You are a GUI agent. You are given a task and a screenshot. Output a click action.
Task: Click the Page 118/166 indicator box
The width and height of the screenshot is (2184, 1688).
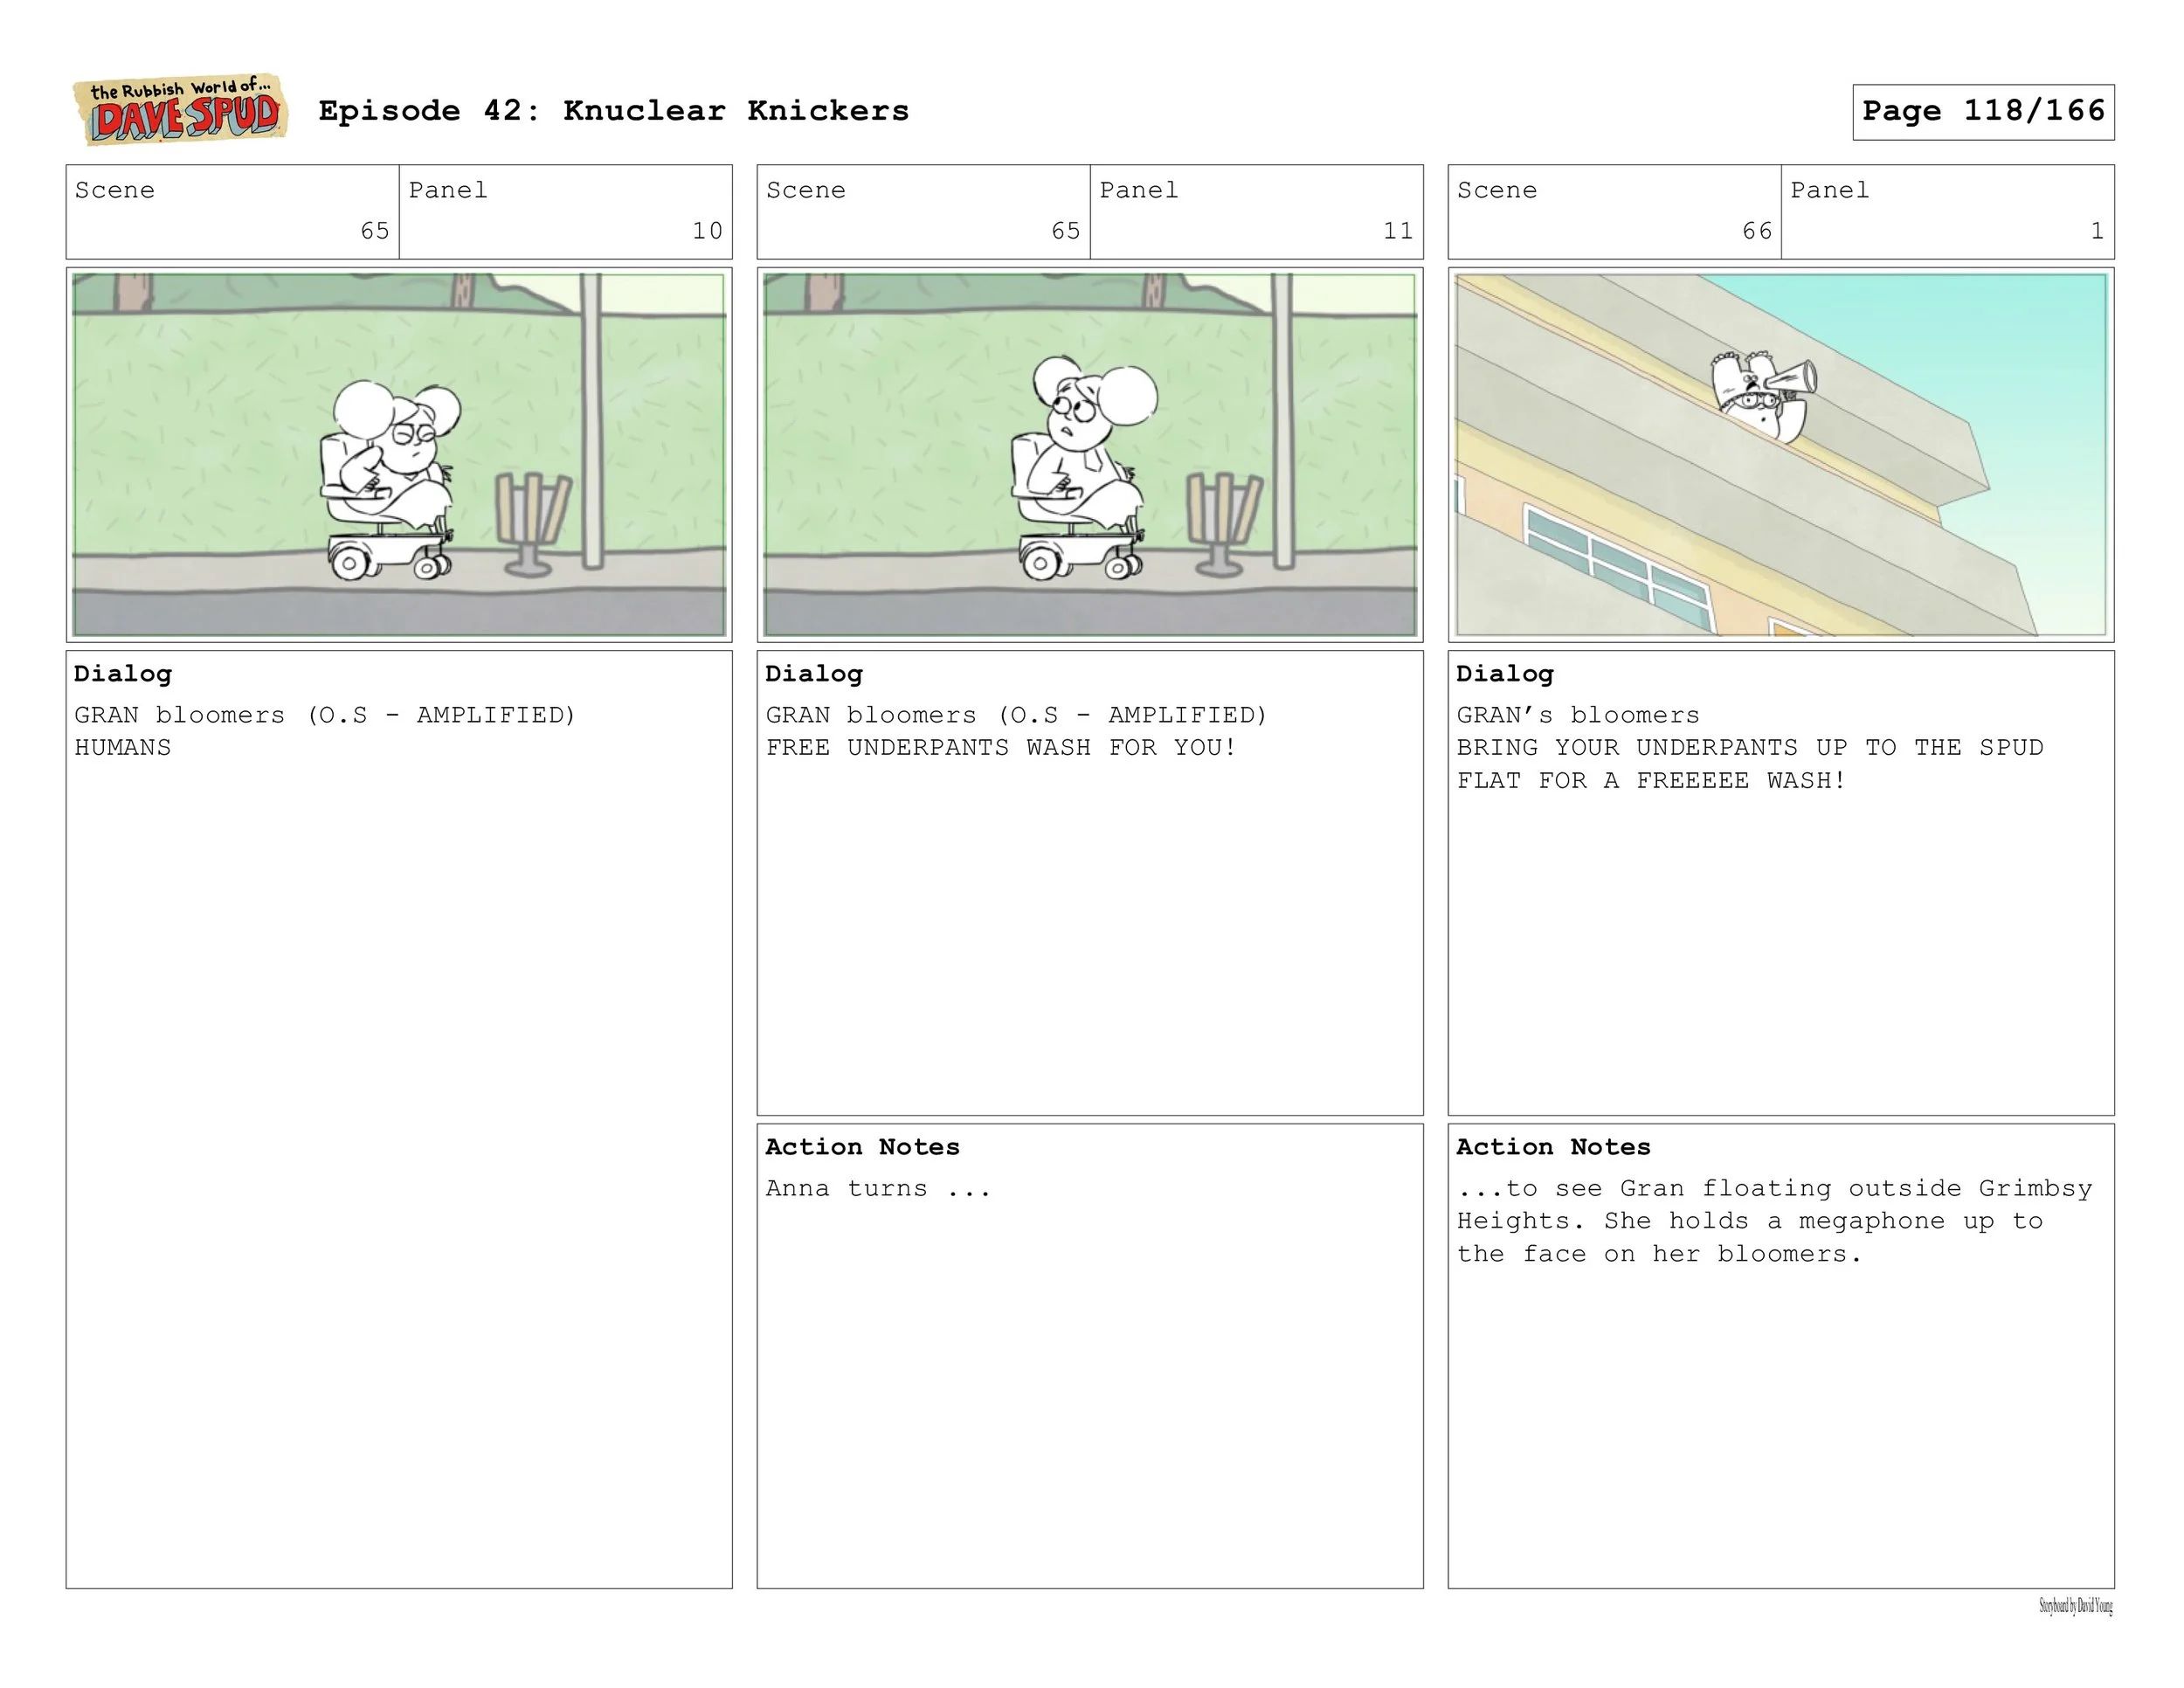point(1982,111)
